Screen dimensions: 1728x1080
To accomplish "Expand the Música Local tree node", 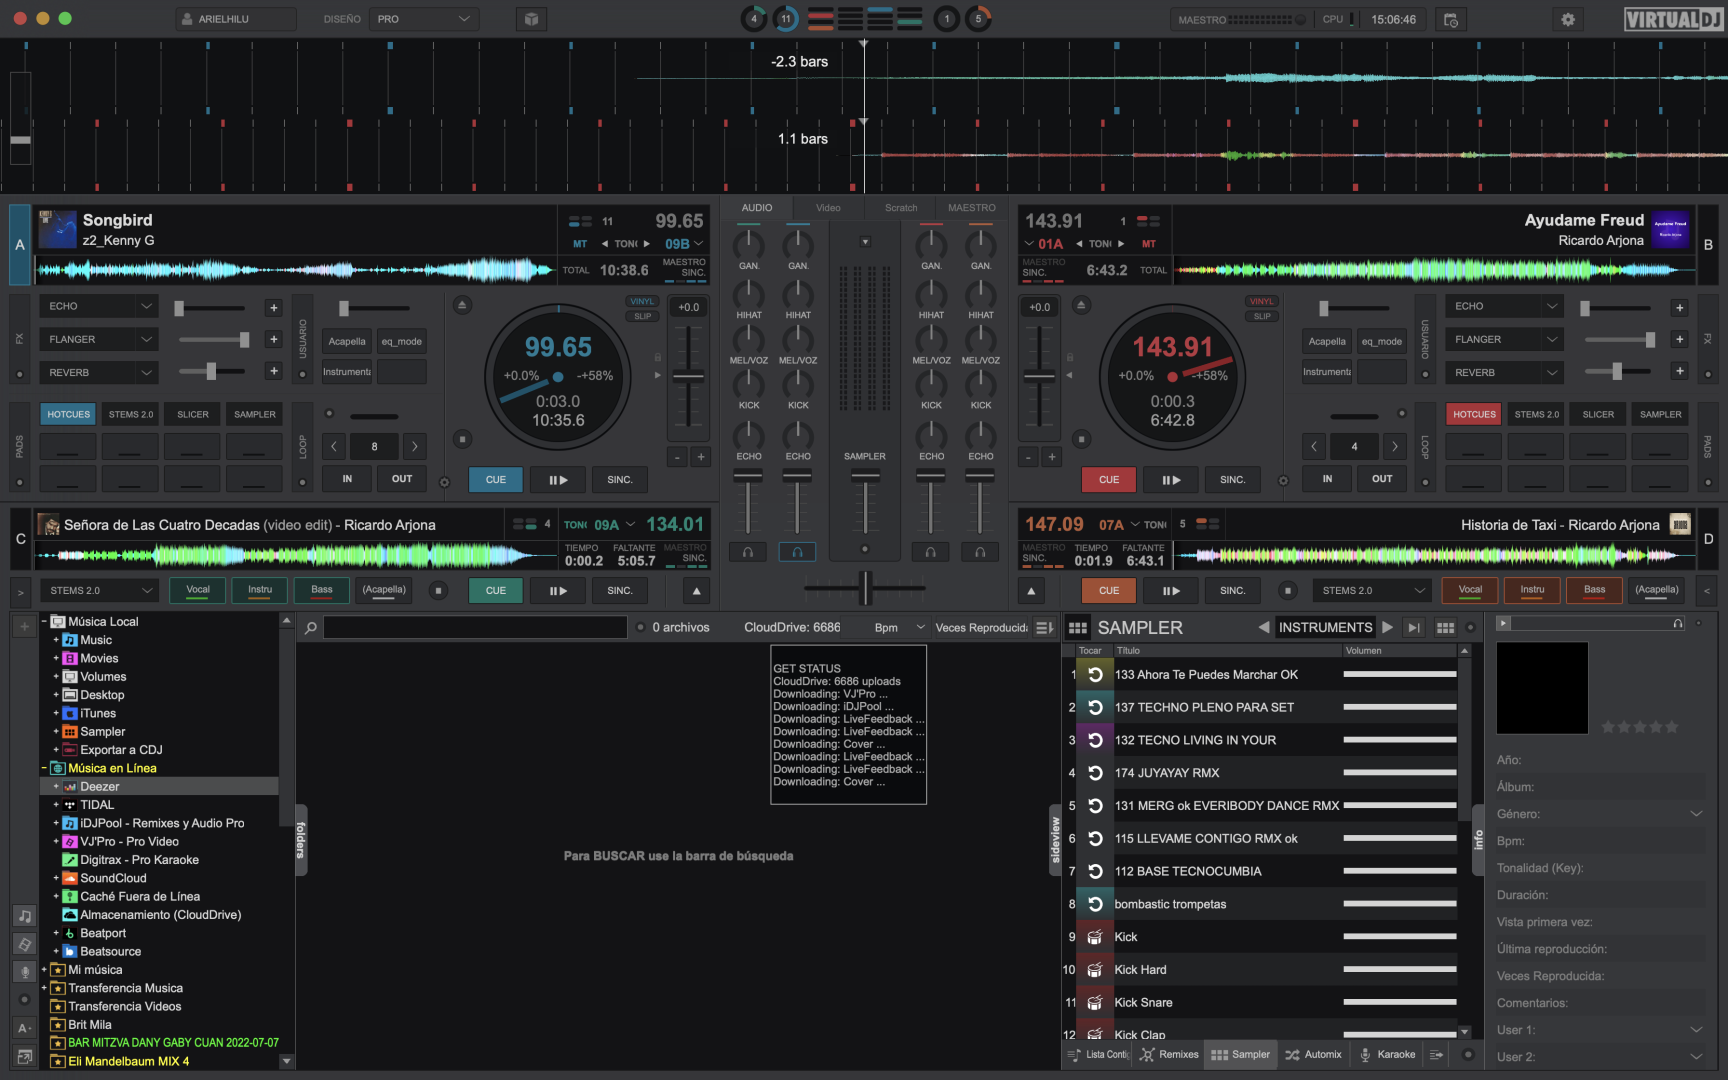I will click(x=44, y=622).
